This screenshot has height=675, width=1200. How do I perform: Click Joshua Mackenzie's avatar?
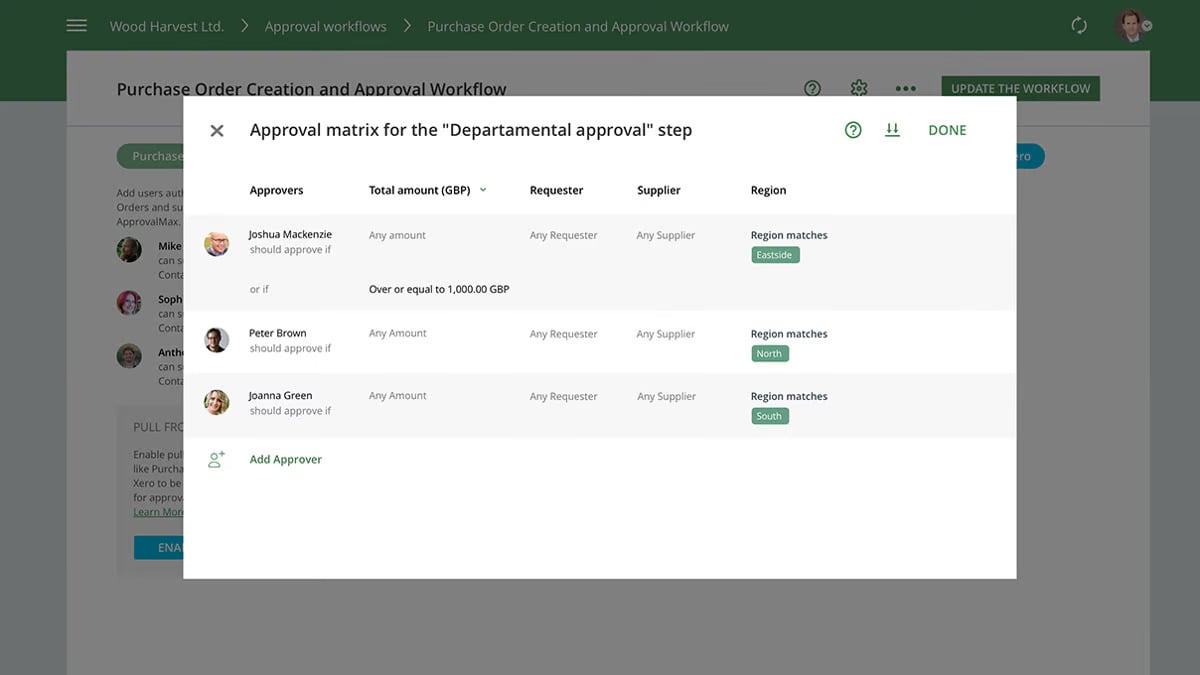point(217,243)
